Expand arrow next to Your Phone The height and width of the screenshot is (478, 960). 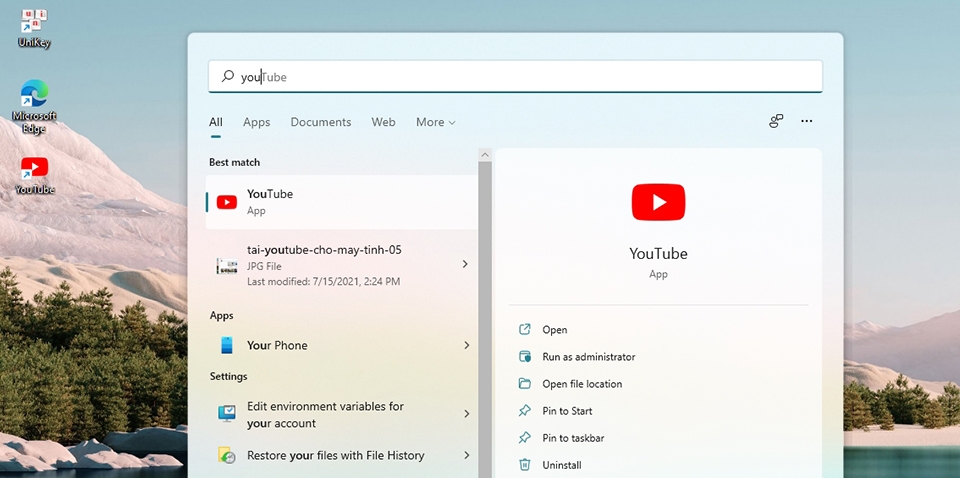[466, 345]
